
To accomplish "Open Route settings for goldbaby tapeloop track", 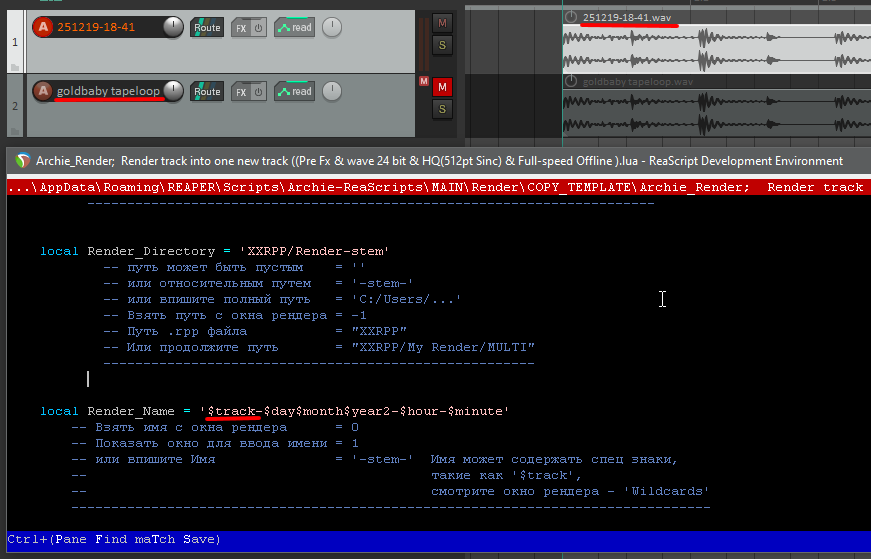I will point(207,91).
